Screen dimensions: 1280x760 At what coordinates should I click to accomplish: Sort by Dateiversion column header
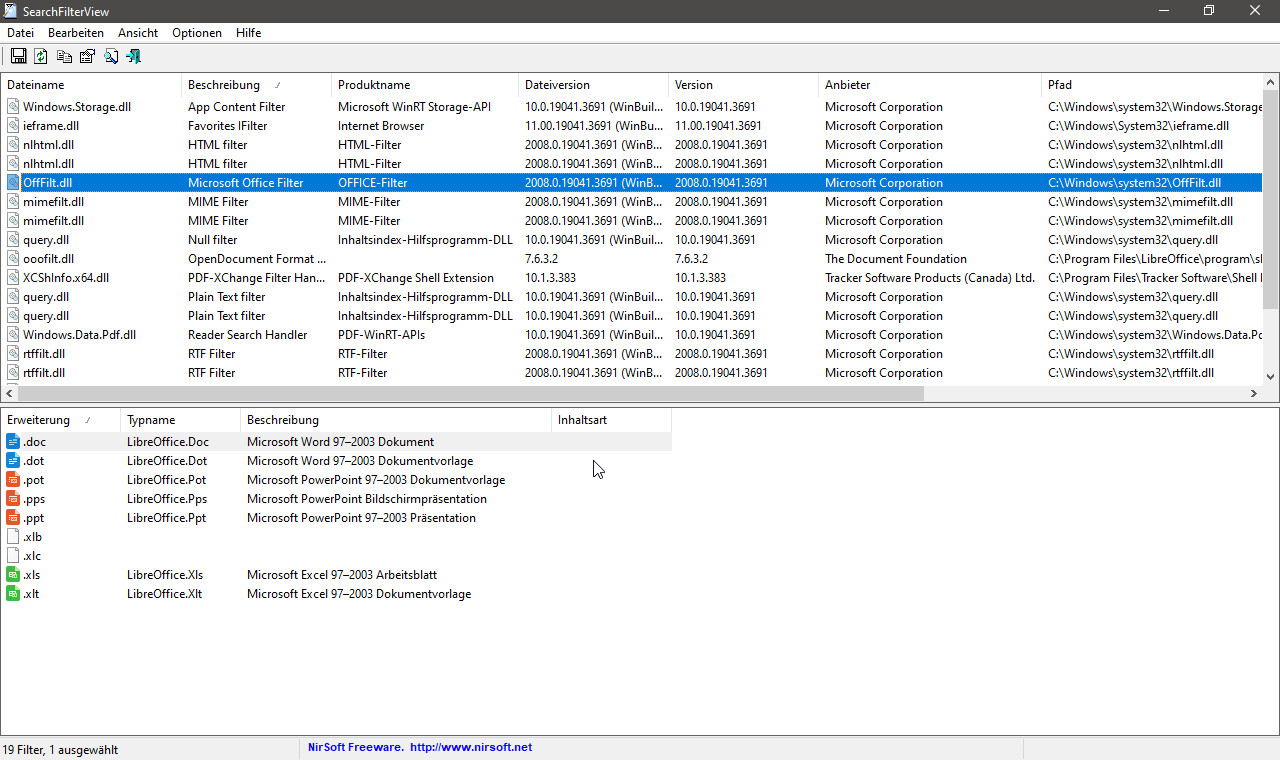click(x=593, y=85)
